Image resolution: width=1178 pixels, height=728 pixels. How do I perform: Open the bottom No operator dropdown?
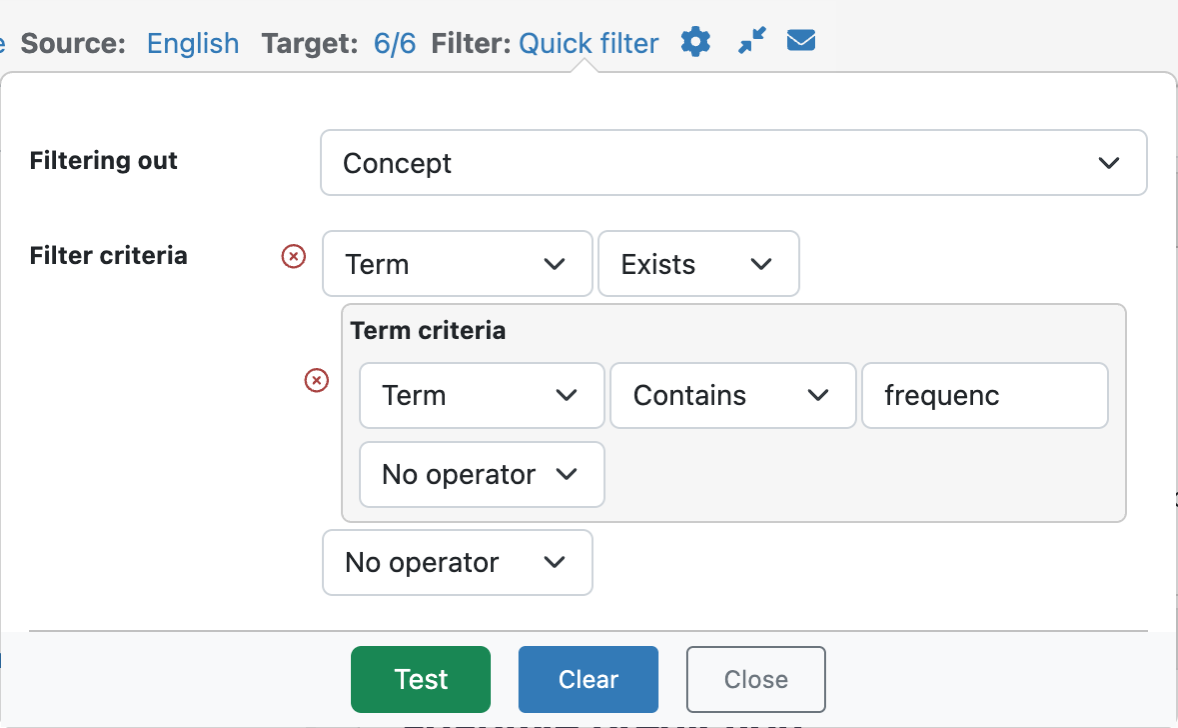458,563
